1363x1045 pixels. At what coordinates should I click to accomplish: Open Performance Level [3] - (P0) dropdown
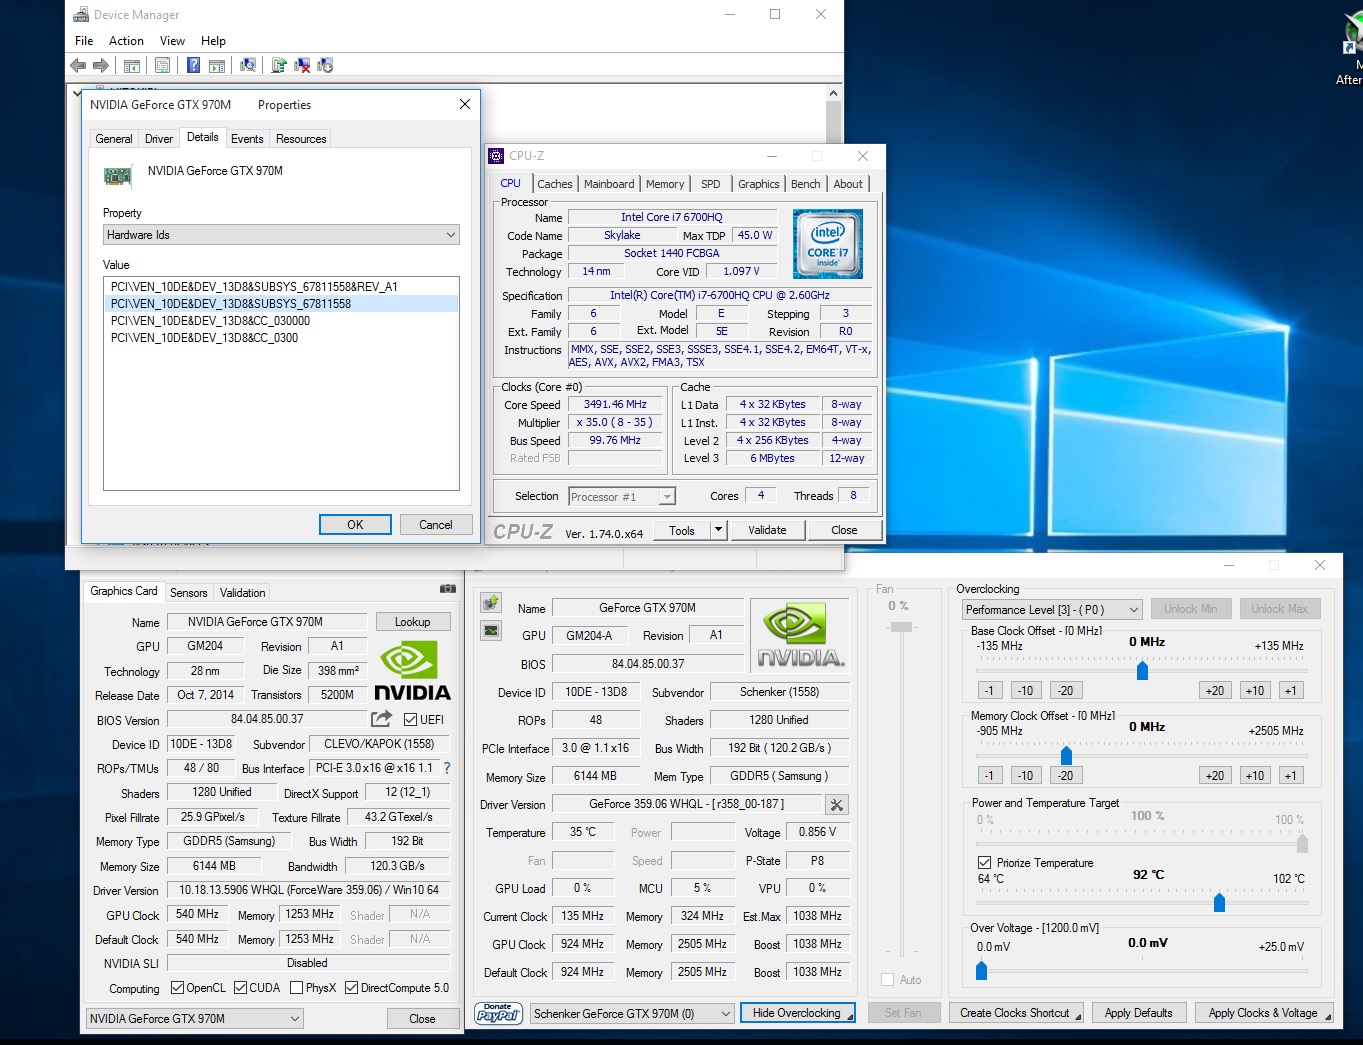1052,609
